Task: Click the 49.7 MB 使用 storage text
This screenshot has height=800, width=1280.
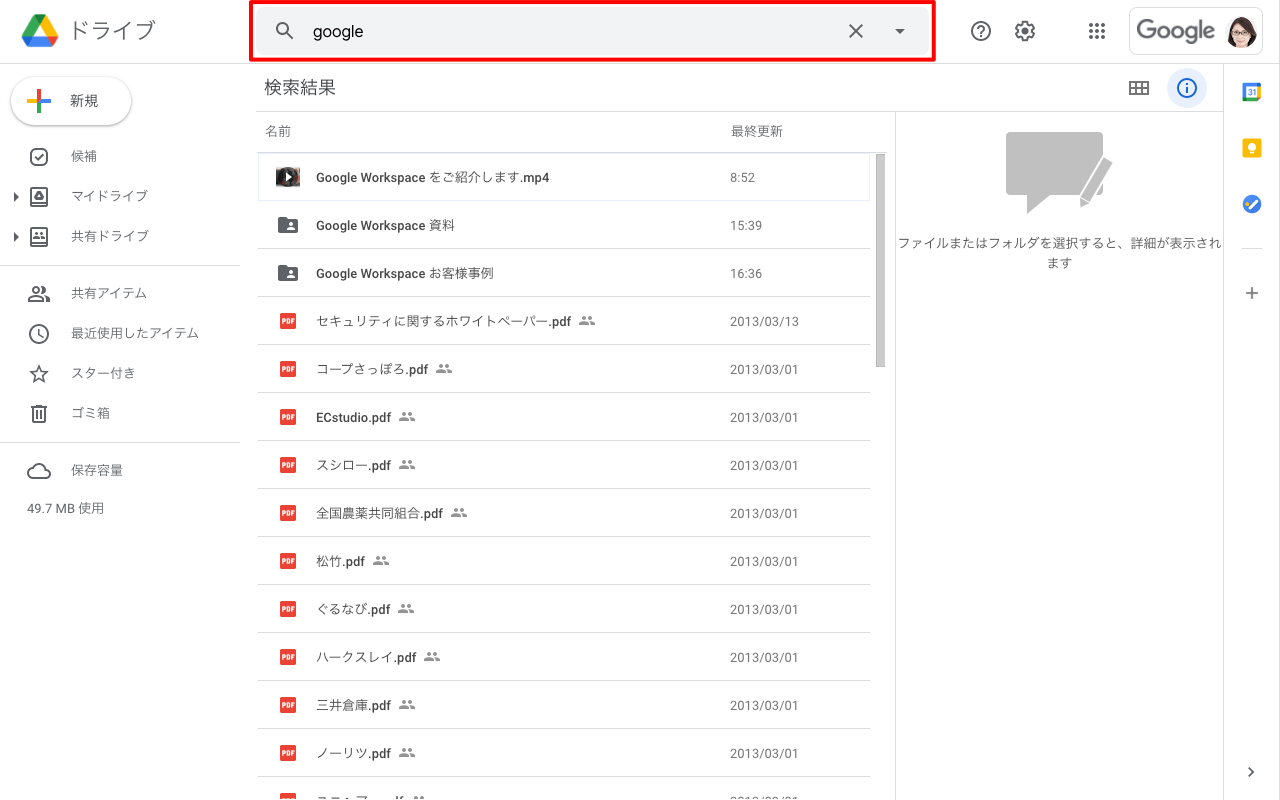Action: coord(65,508)
